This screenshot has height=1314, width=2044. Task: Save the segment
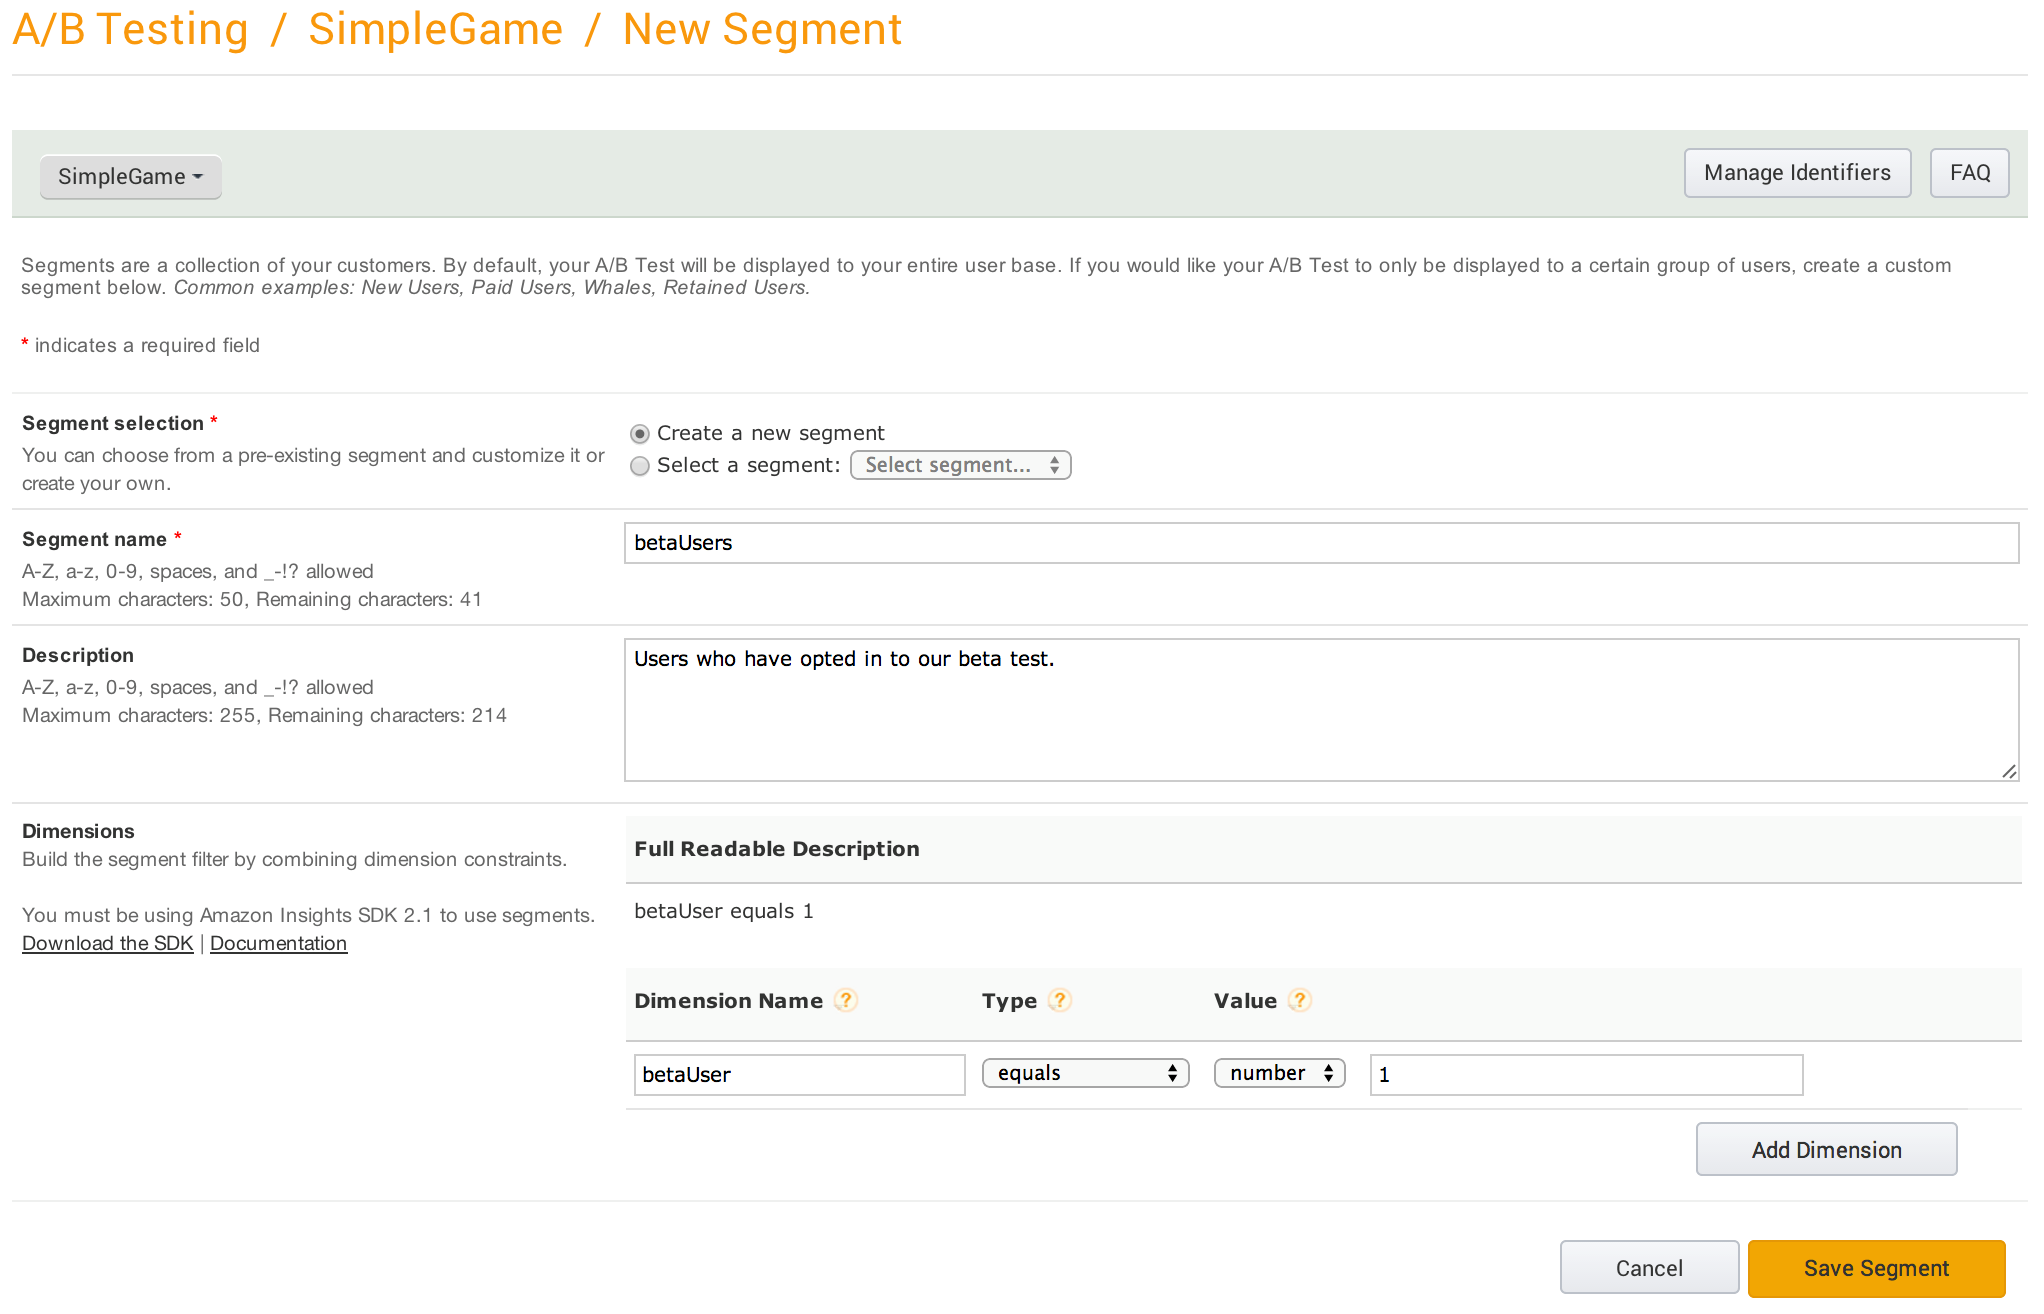[x=1876, y=1268]
